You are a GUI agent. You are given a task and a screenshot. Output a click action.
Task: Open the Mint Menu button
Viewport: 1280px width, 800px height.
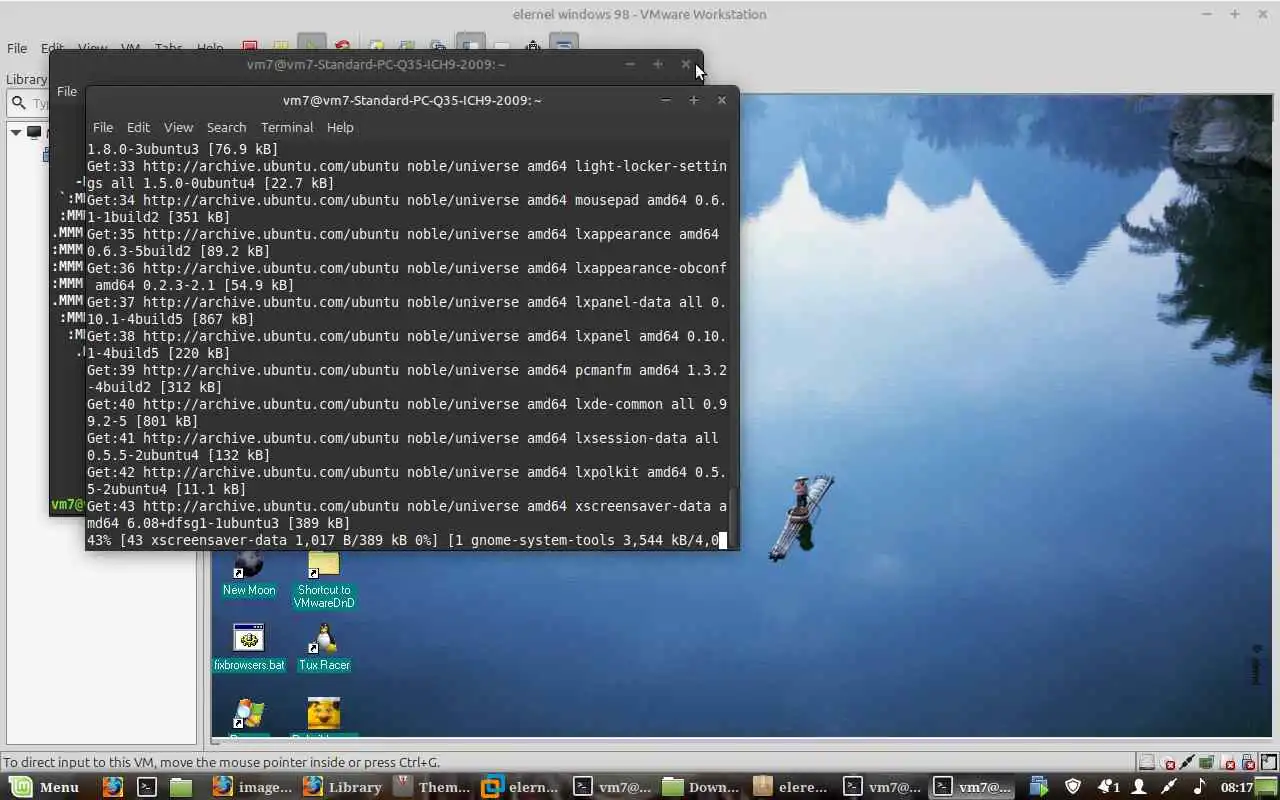coord(45,787)
